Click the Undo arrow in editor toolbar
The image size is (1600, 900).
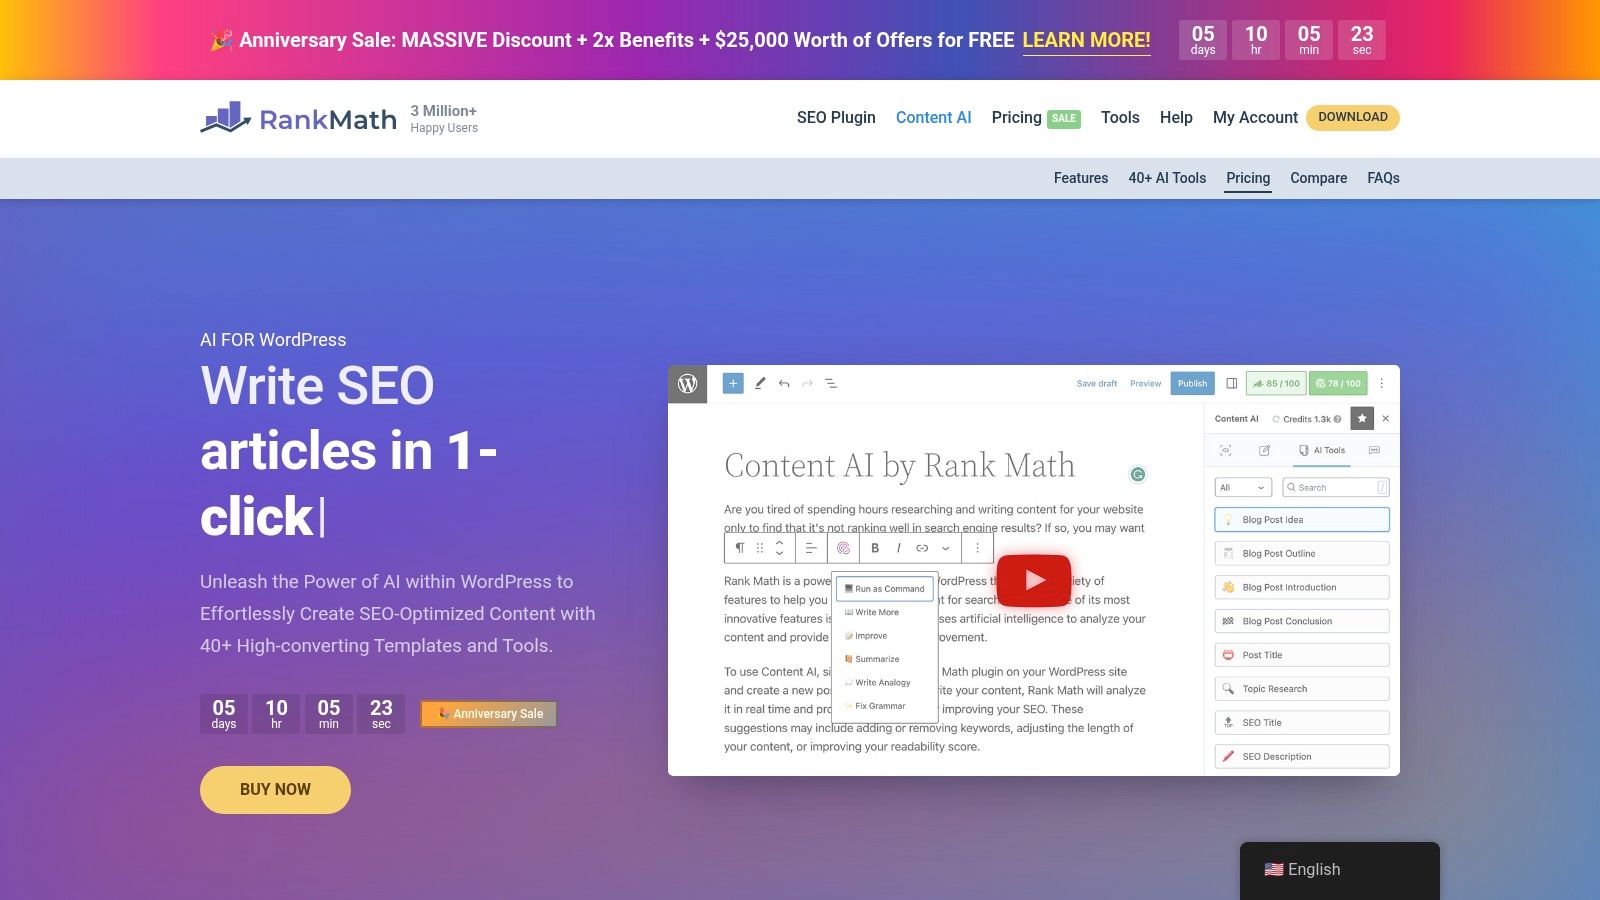coord(783,383)
